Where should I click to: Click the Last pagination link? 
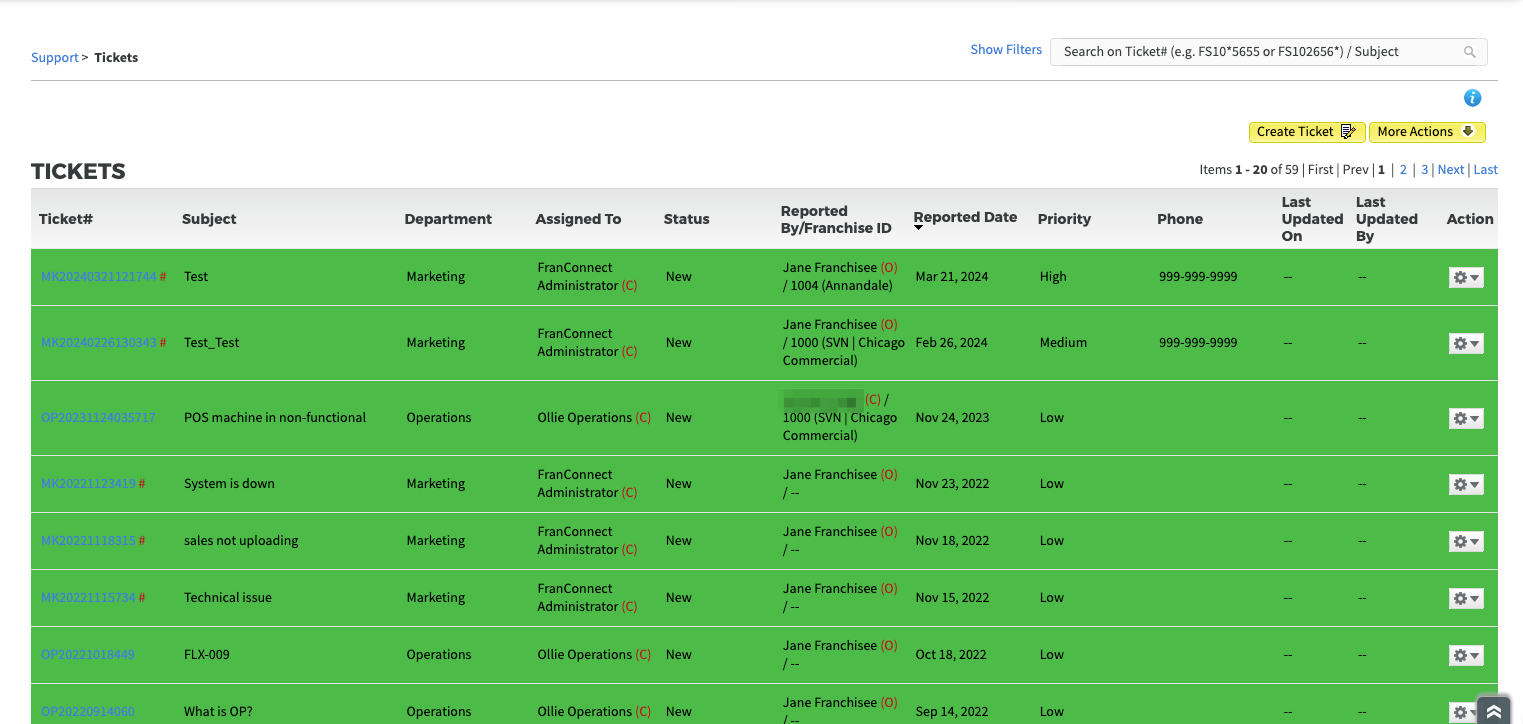[1486, 169]
